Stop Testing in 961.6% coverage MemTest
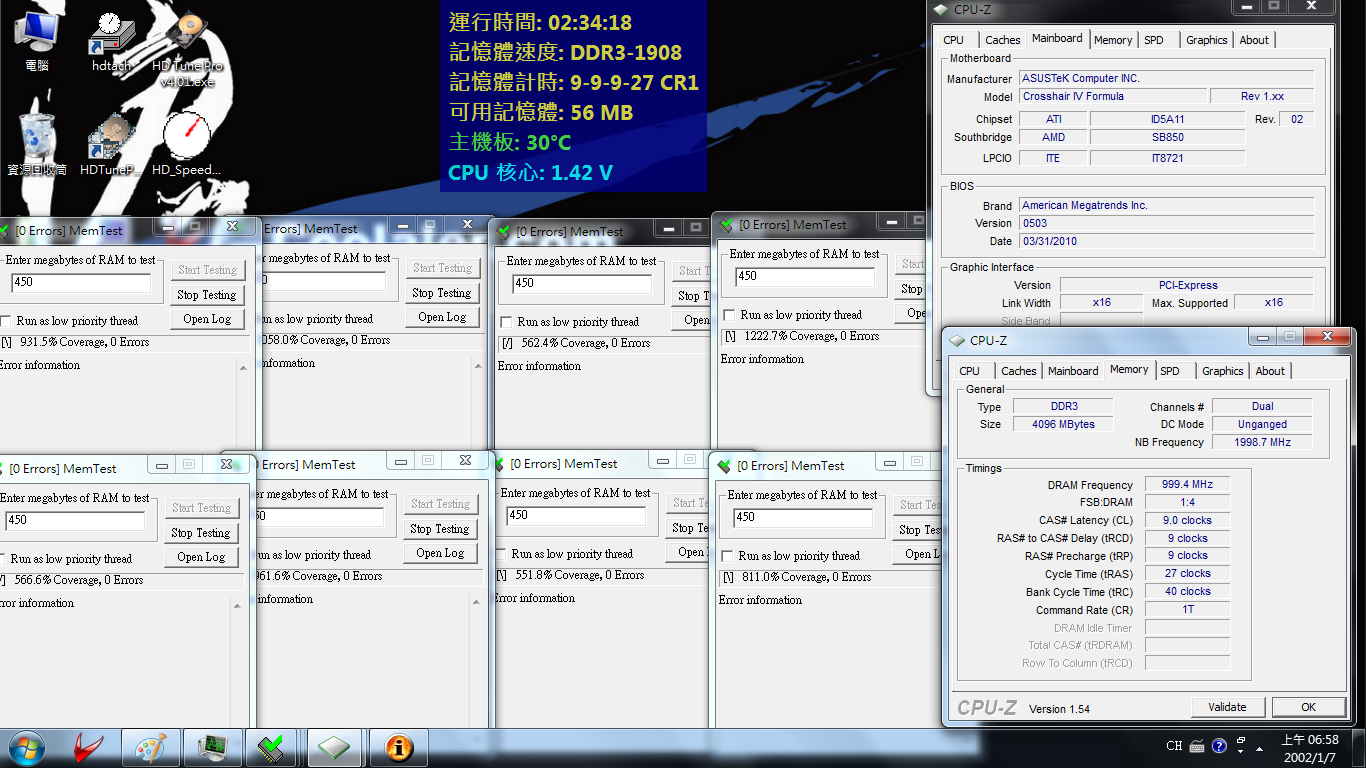Screen dimensions: 1366x768 [x=439, y=529]
